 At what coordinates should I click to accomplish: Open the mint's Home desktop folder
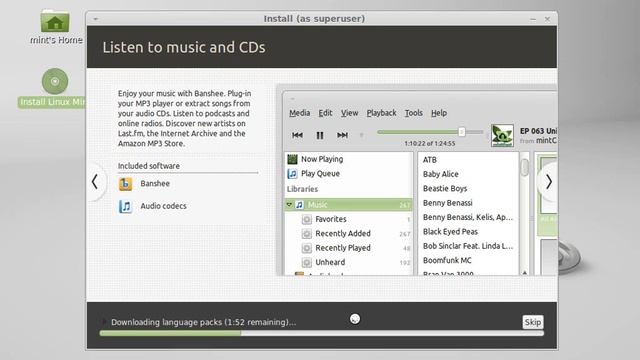(55, 22)
